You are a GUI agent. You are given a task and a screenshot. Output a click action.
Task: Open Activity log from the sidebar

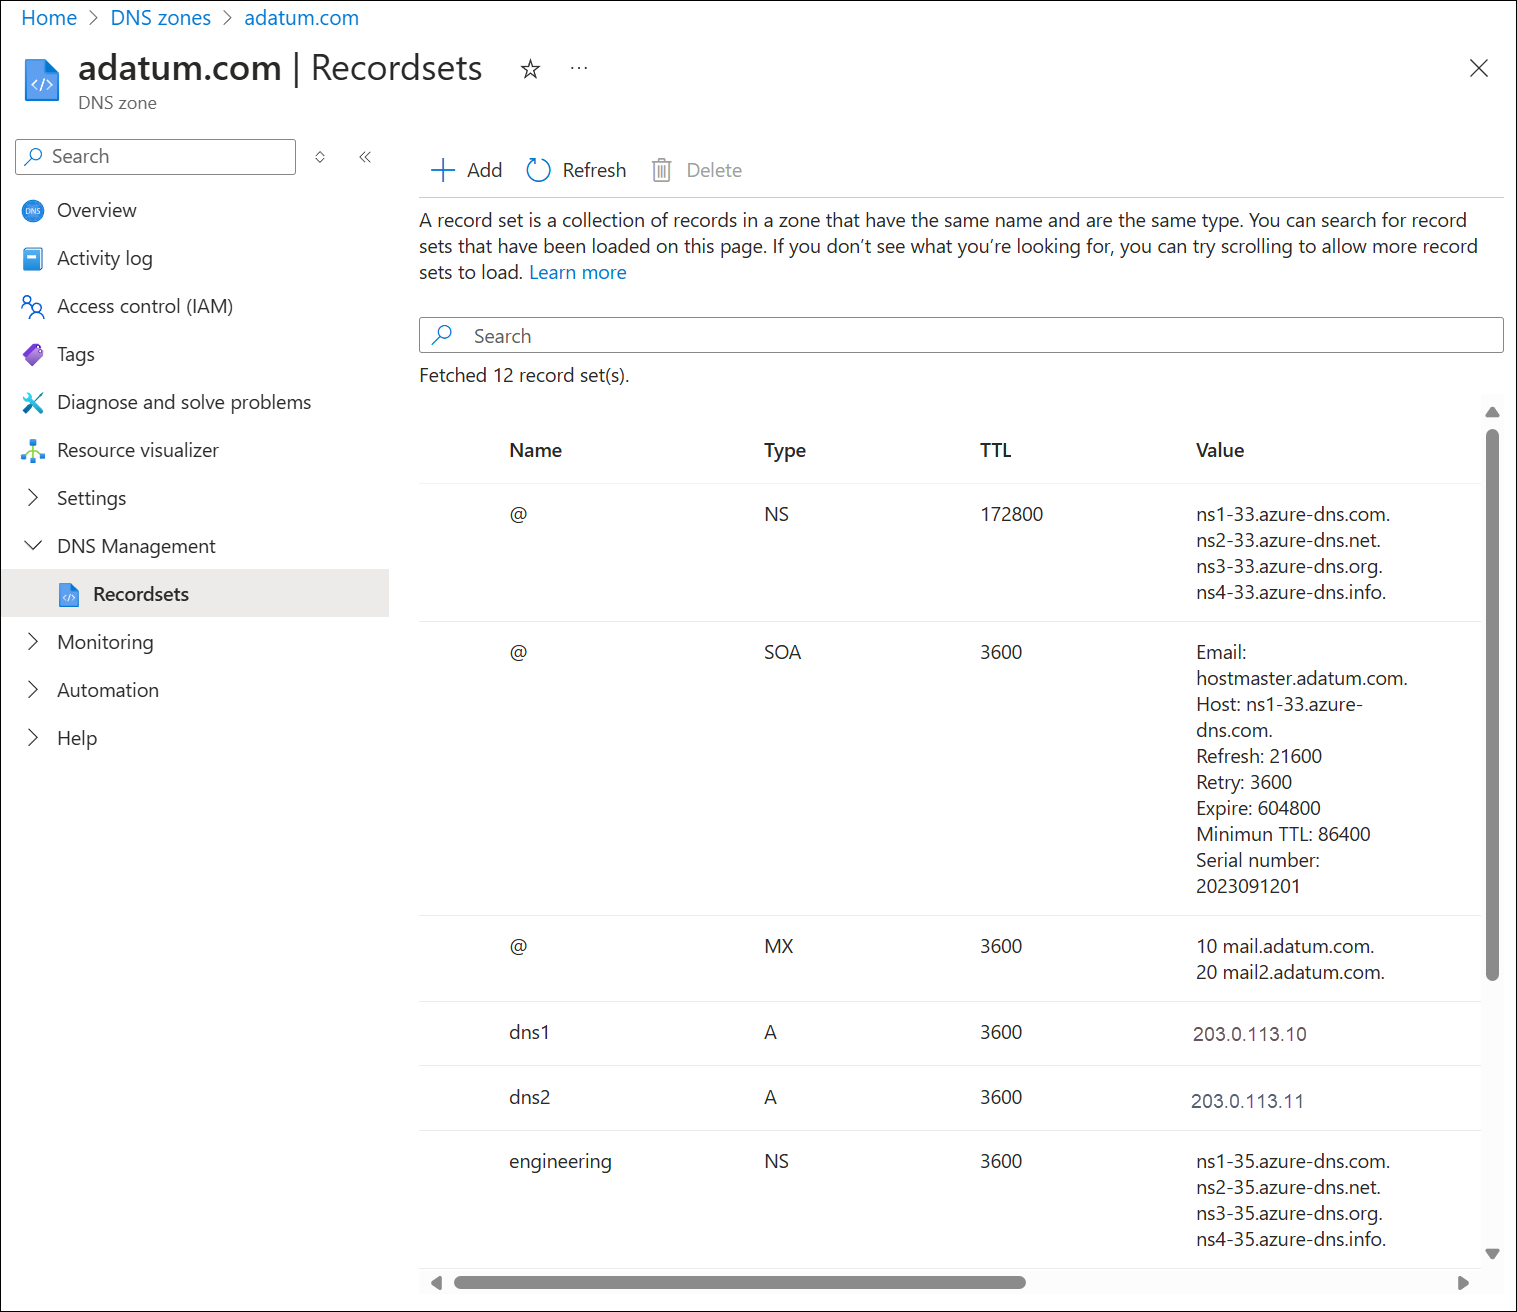(x=104, y=258)
